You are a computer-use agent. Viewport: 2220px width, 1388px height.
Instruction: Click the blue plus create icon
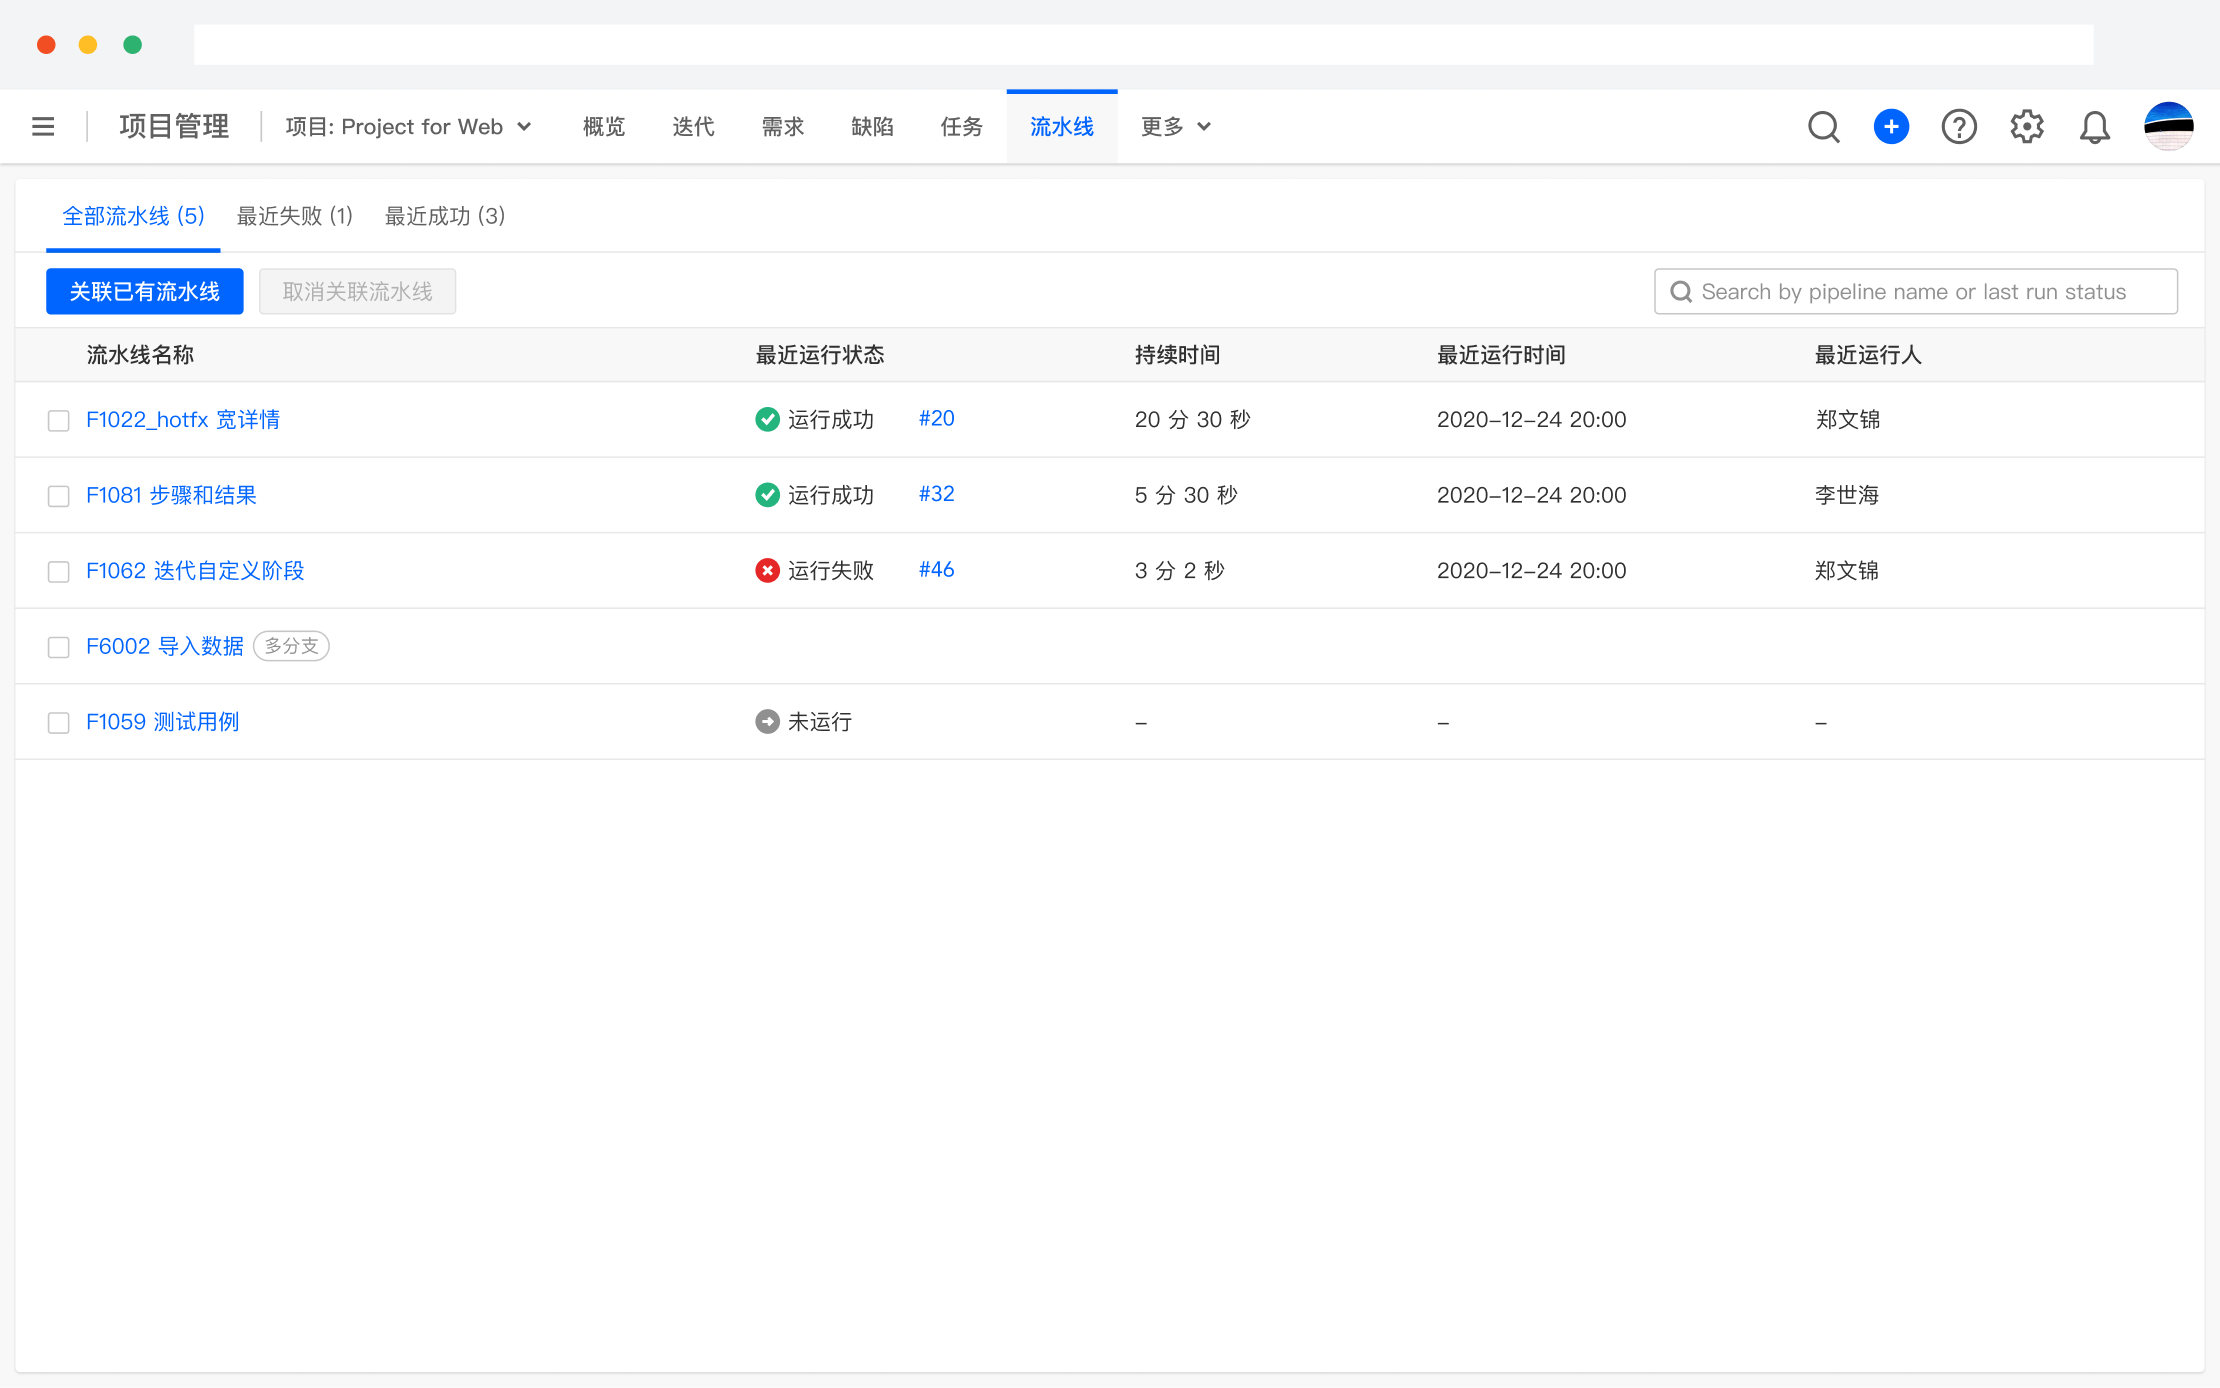point(1890,127)
